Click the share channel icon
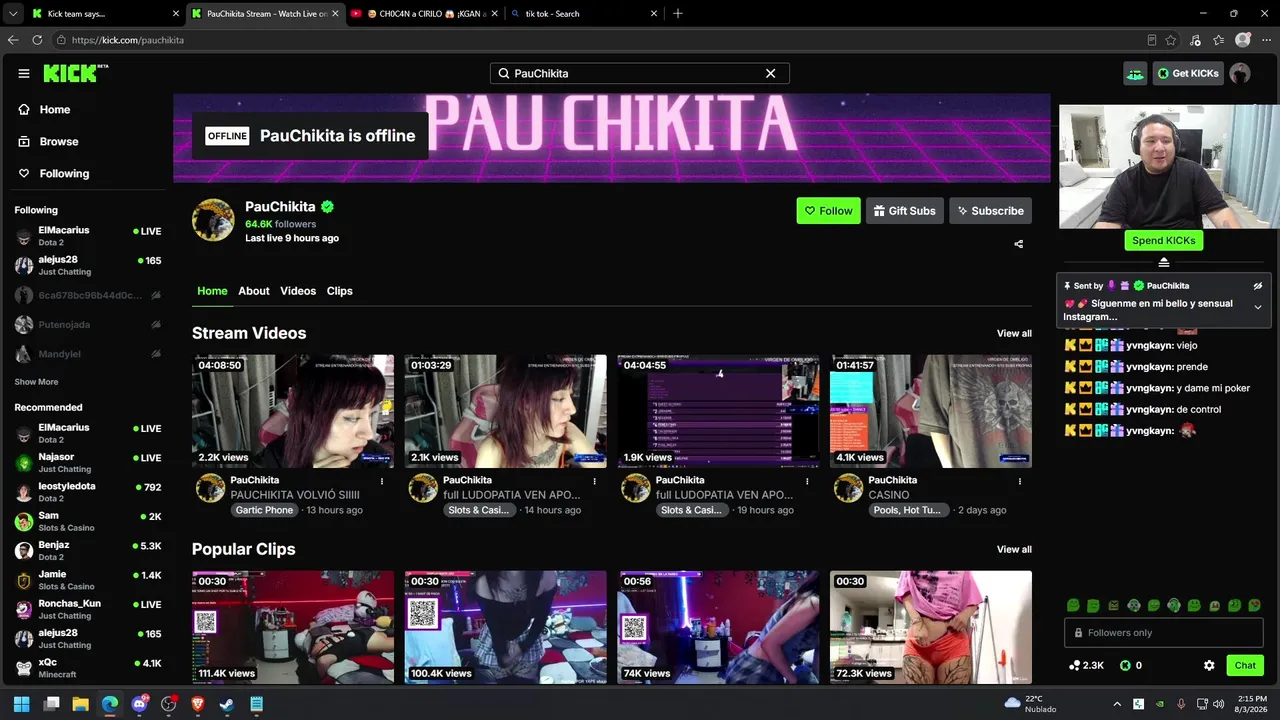The height and width of the screenshot is (720, 1280). click(x=1018, y=244)
